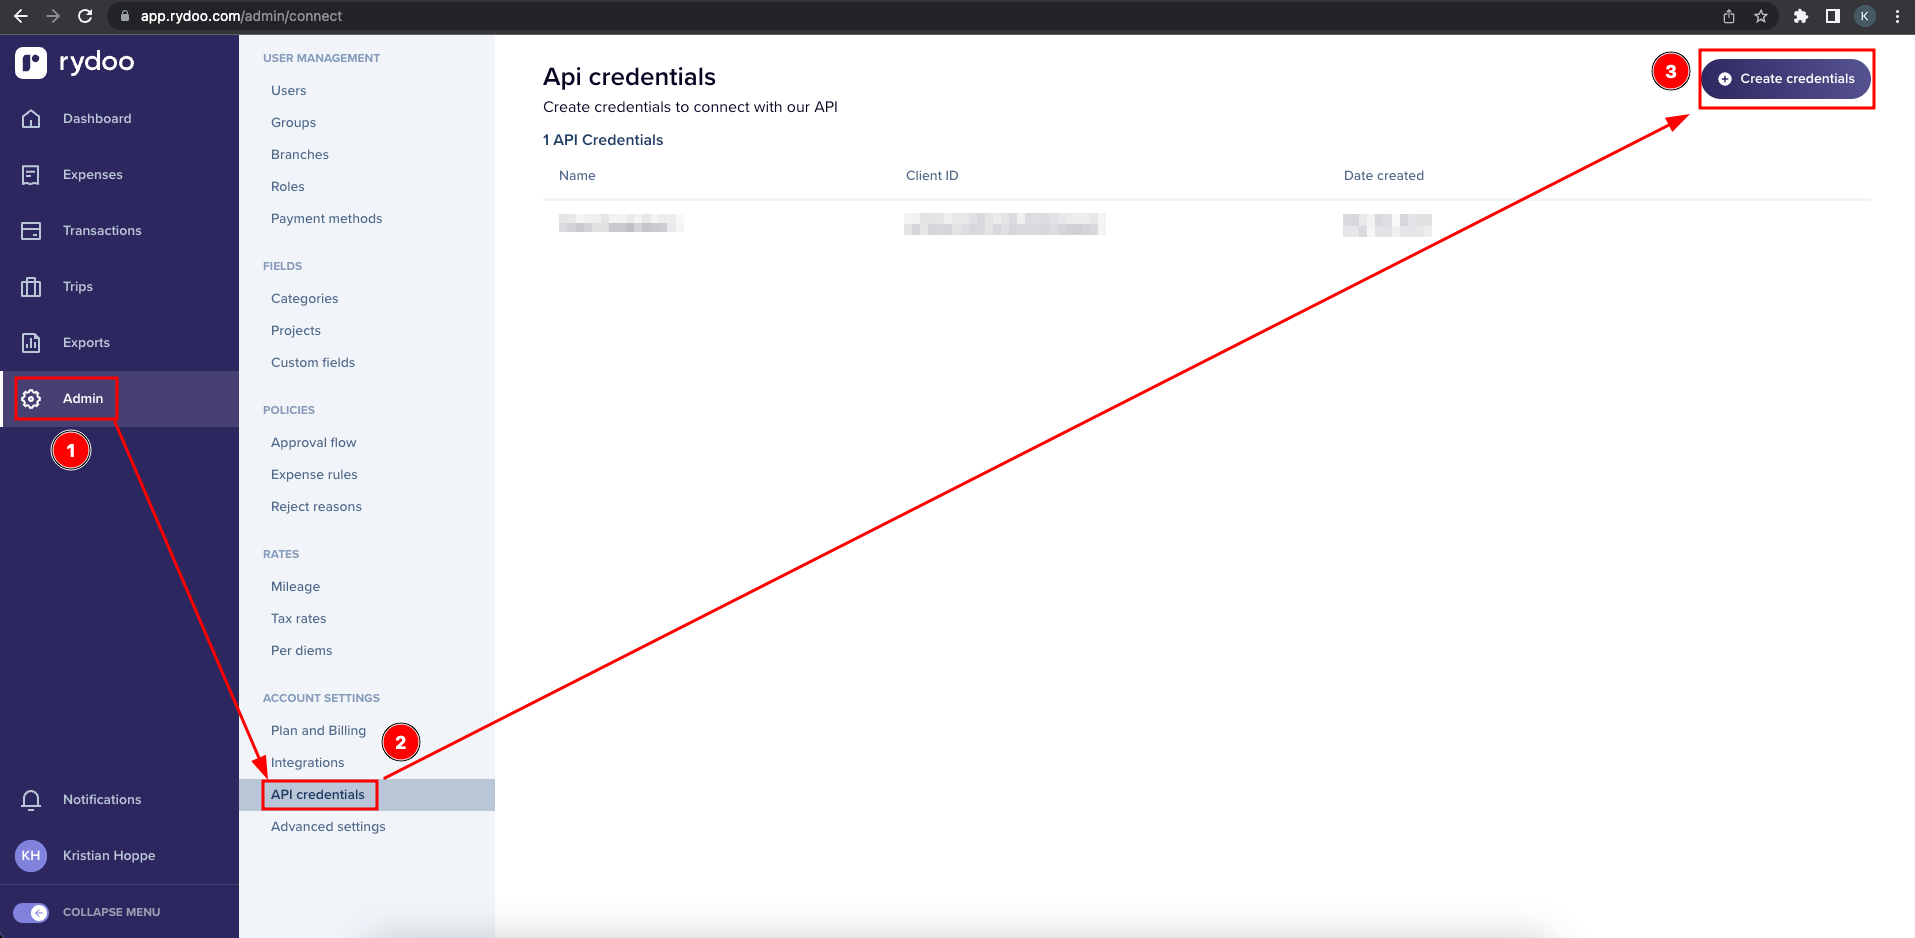Screen dimensions: 1915x938
Task: Click the blurred credential name cell
Action: tap(621, 224)
